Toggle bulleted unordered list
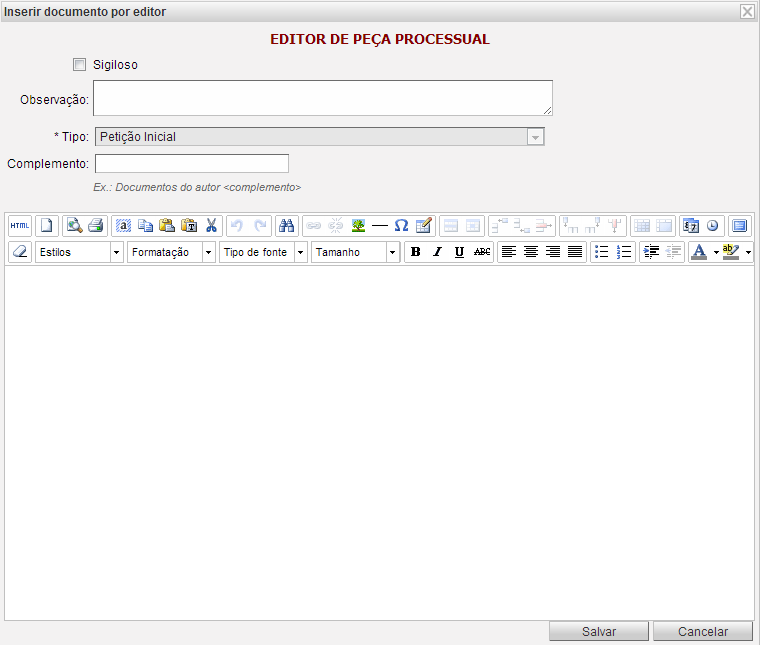This screenshot has height=645, width=760. [602, 252]
